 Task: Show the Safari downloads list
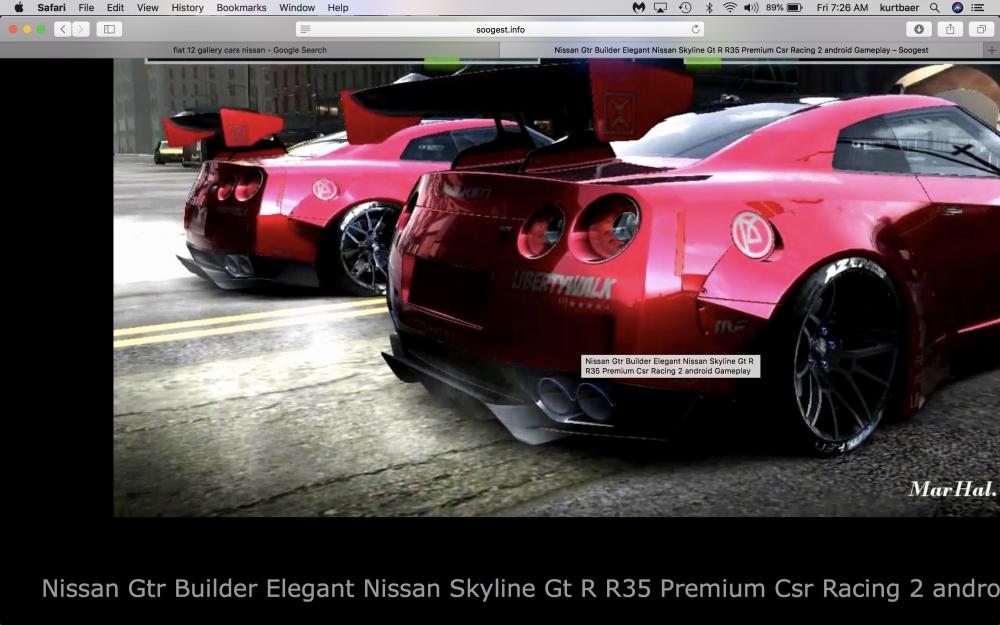919,29
